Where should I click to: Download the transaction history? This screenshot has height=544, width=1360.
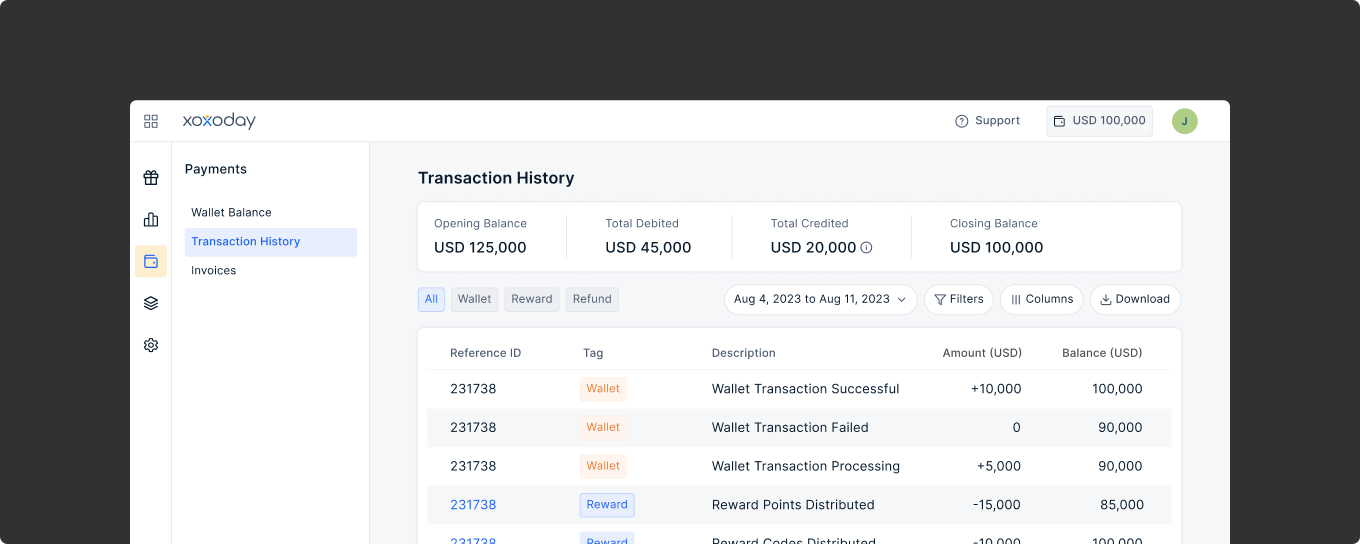1135,299
